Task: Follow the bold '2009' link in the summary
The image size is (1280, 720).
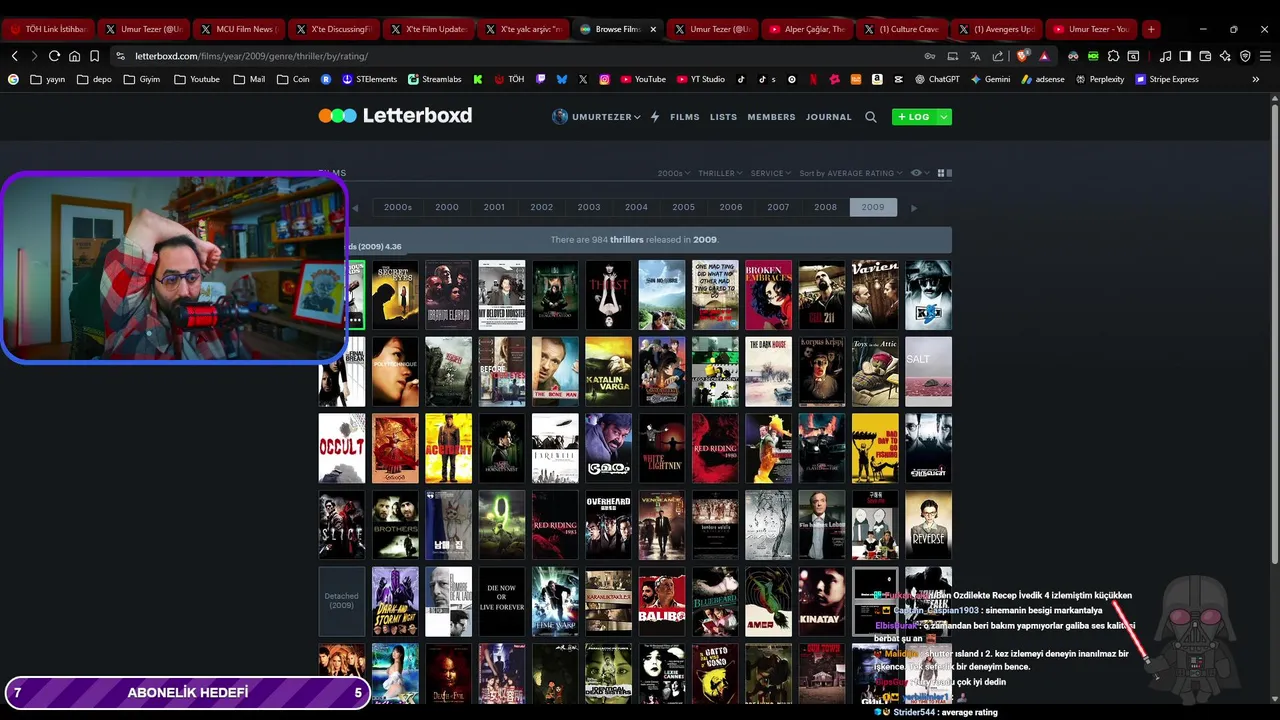Action: [x=705, y=240]
